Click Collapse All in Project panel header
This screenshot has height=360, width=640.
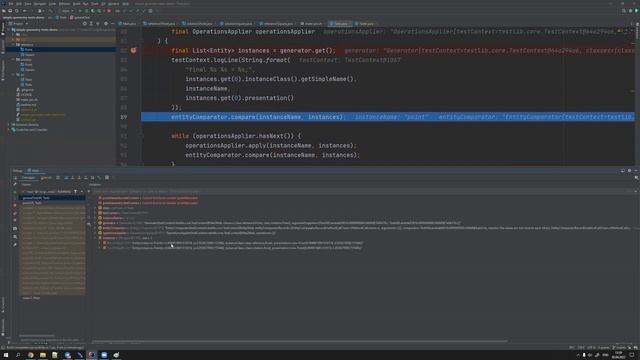click(98, 24)
